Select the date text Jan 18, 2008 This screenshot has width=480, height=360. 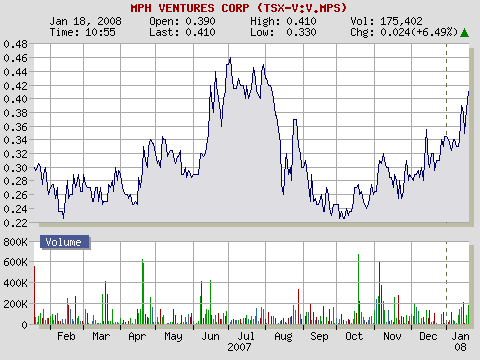(86, 21)
